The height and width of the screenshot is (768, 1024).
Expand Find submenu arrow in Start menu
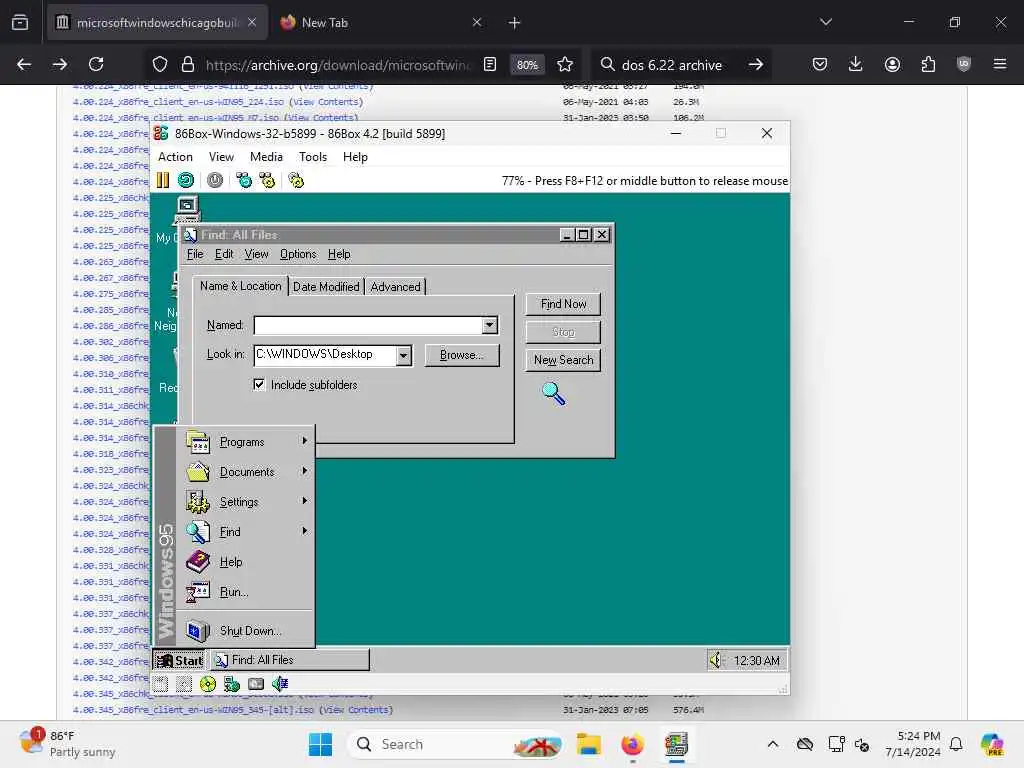coord(304,531)
